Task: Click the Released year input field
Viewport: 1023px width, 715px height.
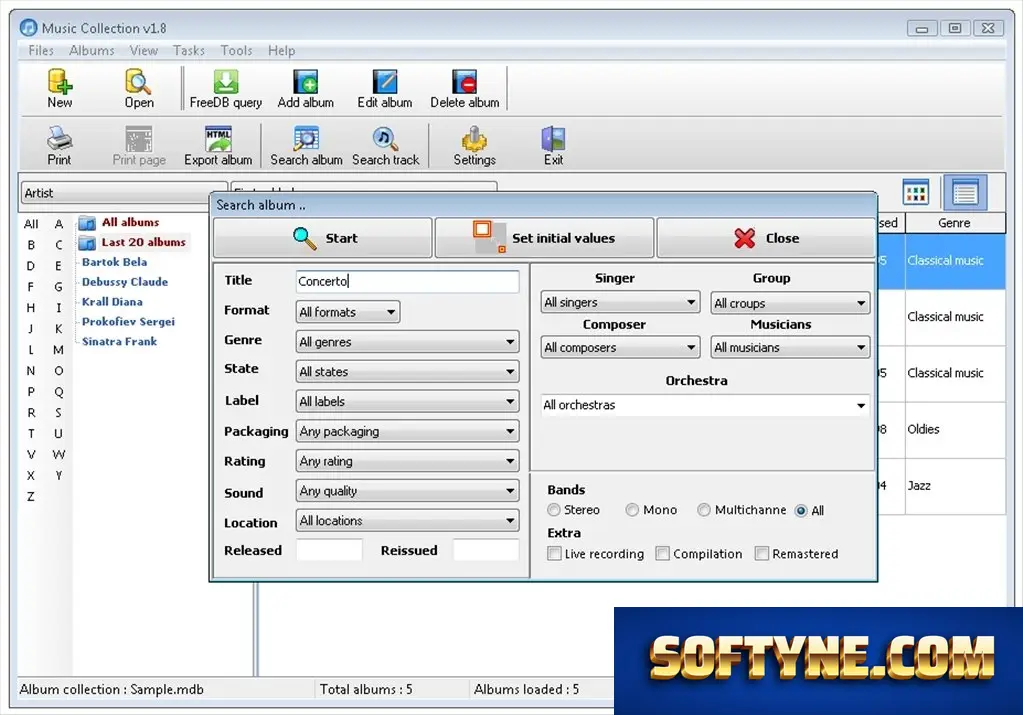Action: click(329, 550)
